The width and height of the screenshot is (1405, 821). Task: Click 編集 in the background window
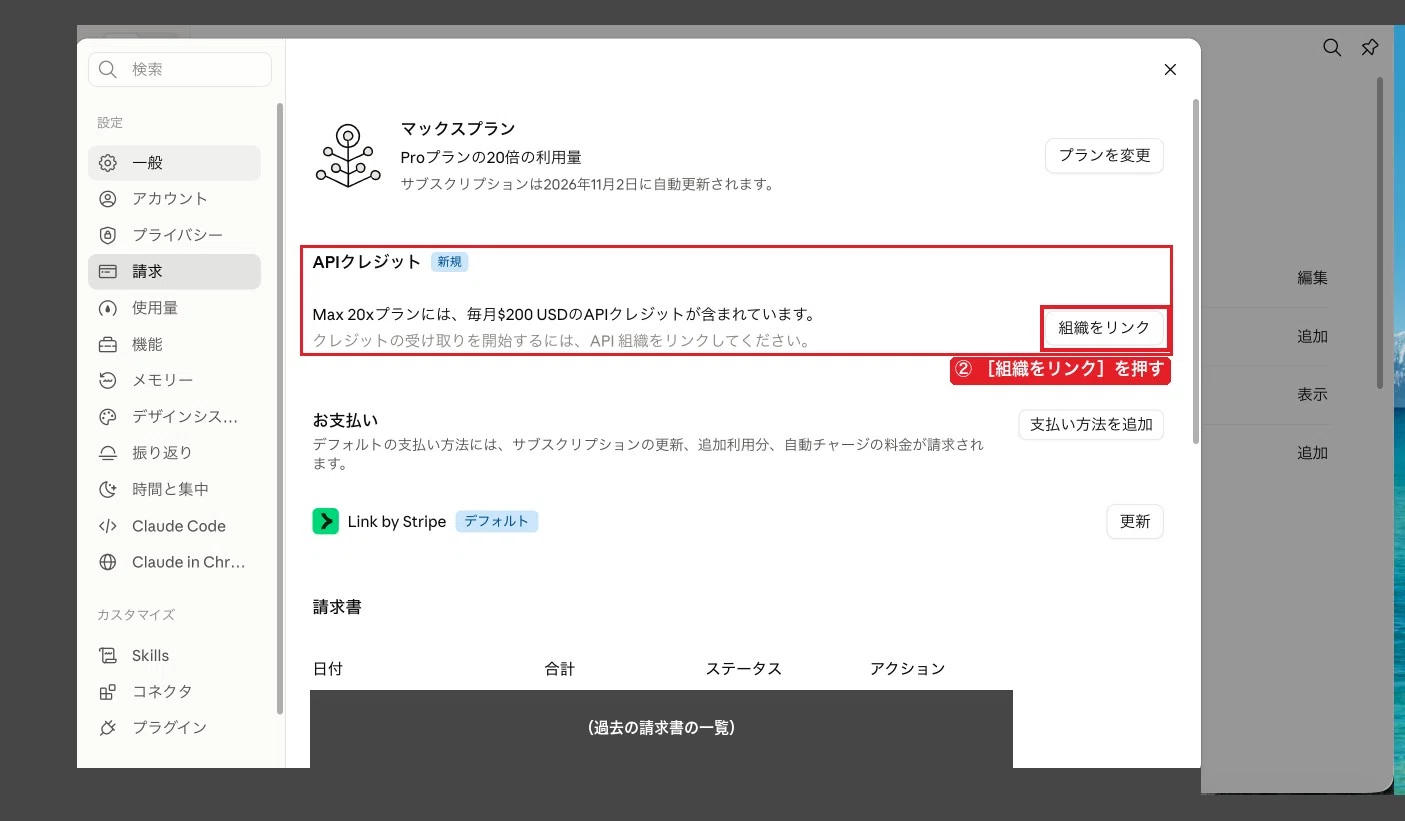(1312, 278)
